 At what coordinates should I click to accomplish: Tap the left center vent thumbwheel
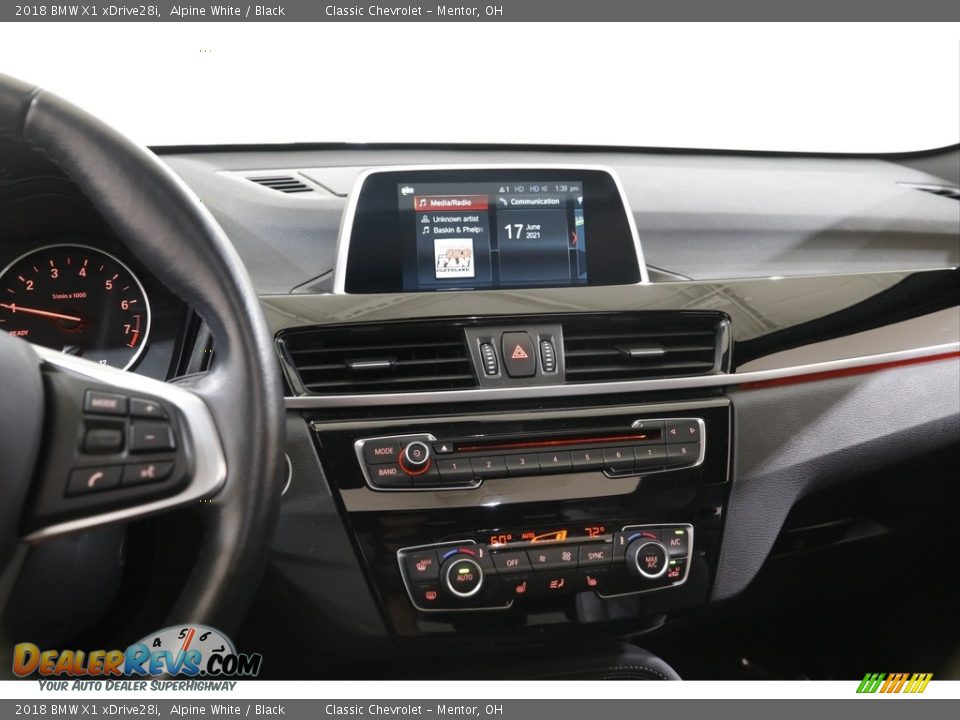489,358
